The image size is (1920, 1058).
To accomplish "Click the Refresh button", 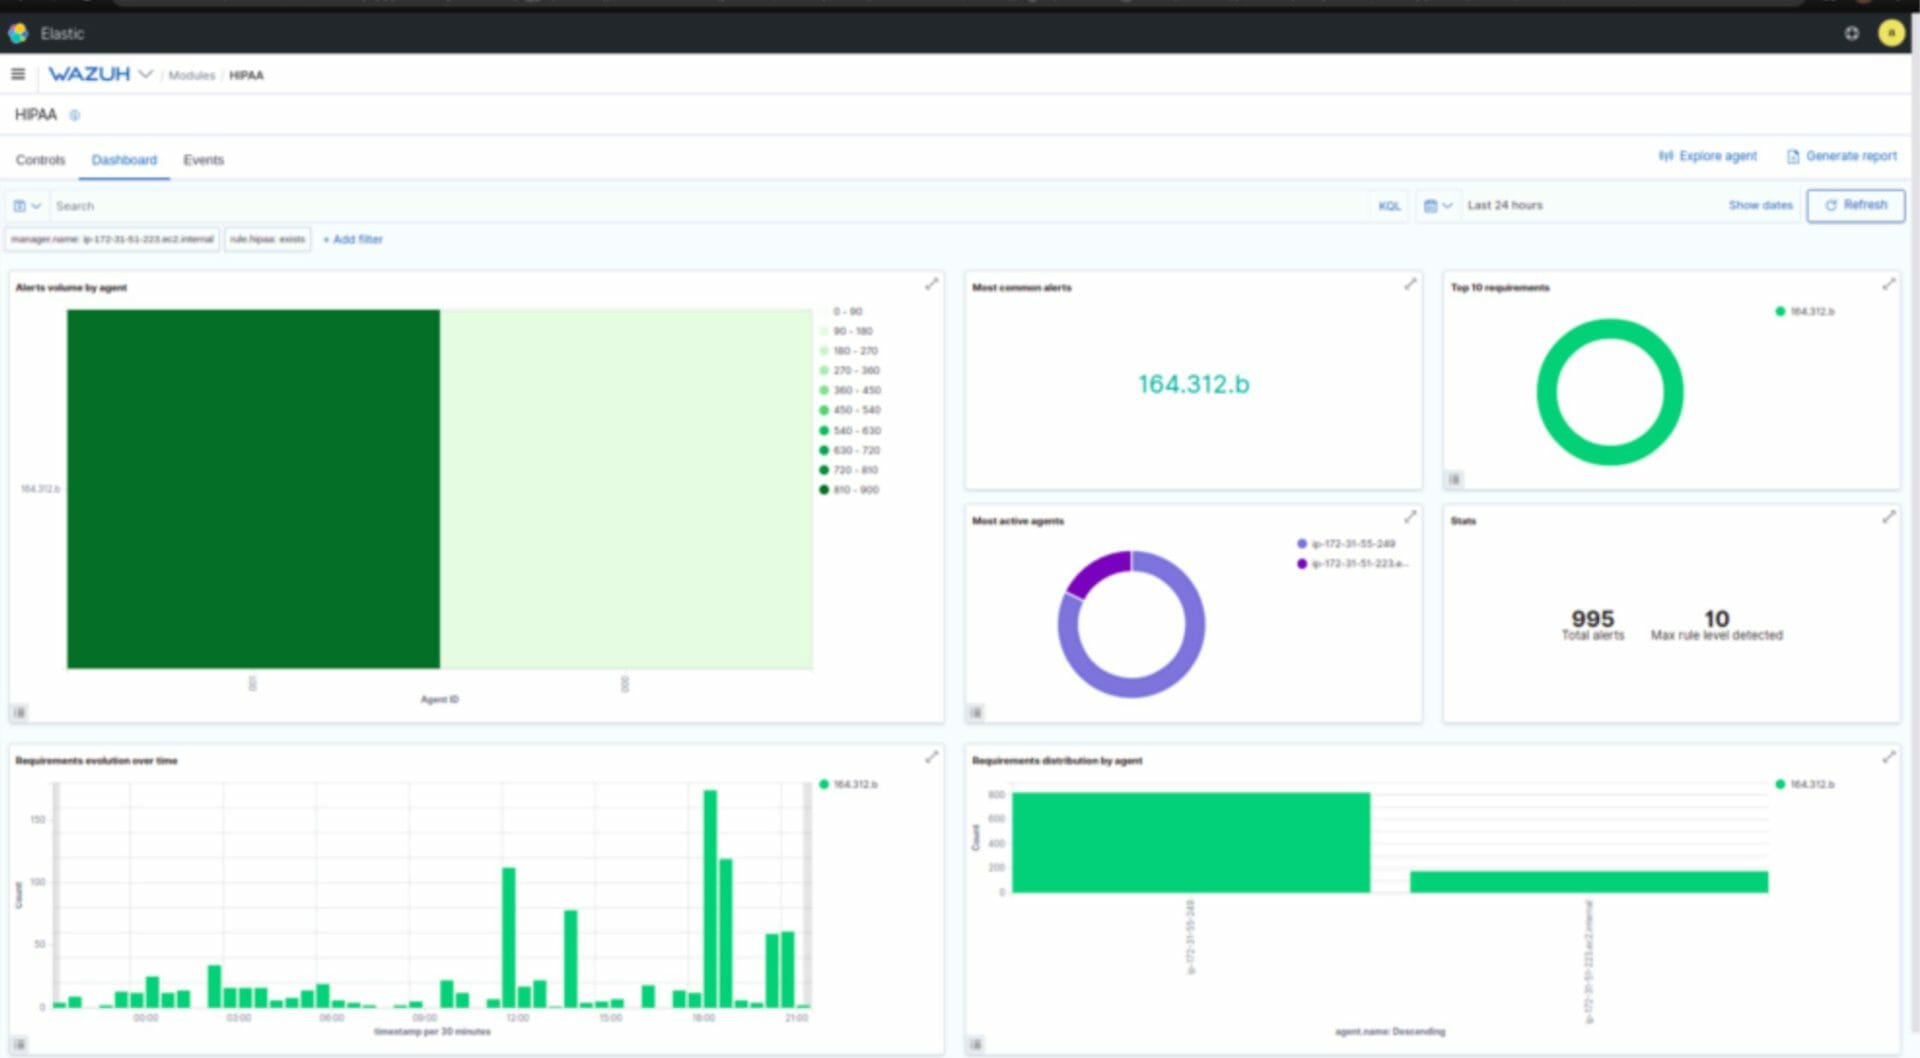I will click(1855, 205).
